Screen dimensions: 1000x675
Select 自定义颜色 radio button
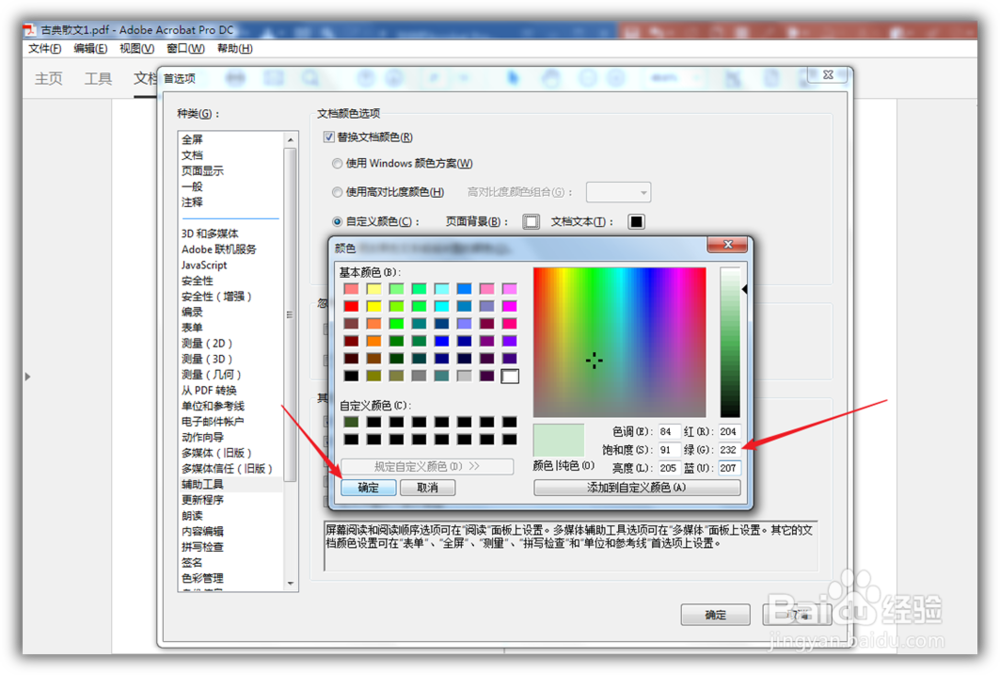coord(337,221)
